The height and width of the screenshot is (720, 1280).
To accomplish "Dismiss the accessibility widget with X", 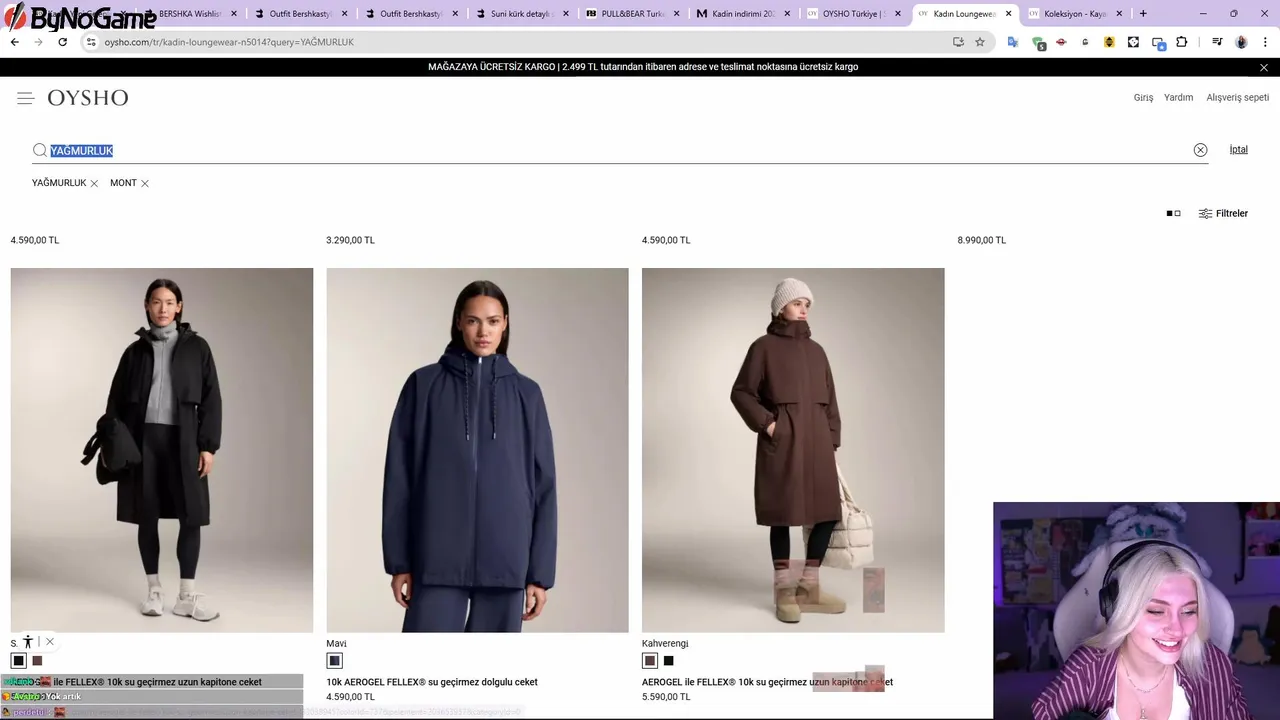I will [50, 642].
